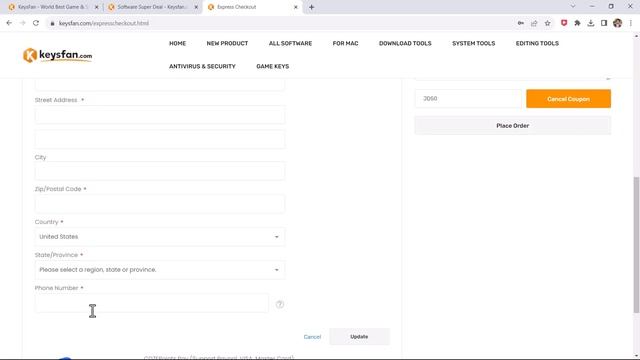Open the ANTIVIRUS & SECURITY menu item
Image resolution: width=640 pixels, height=360 pixels.
tap(202, 66)
